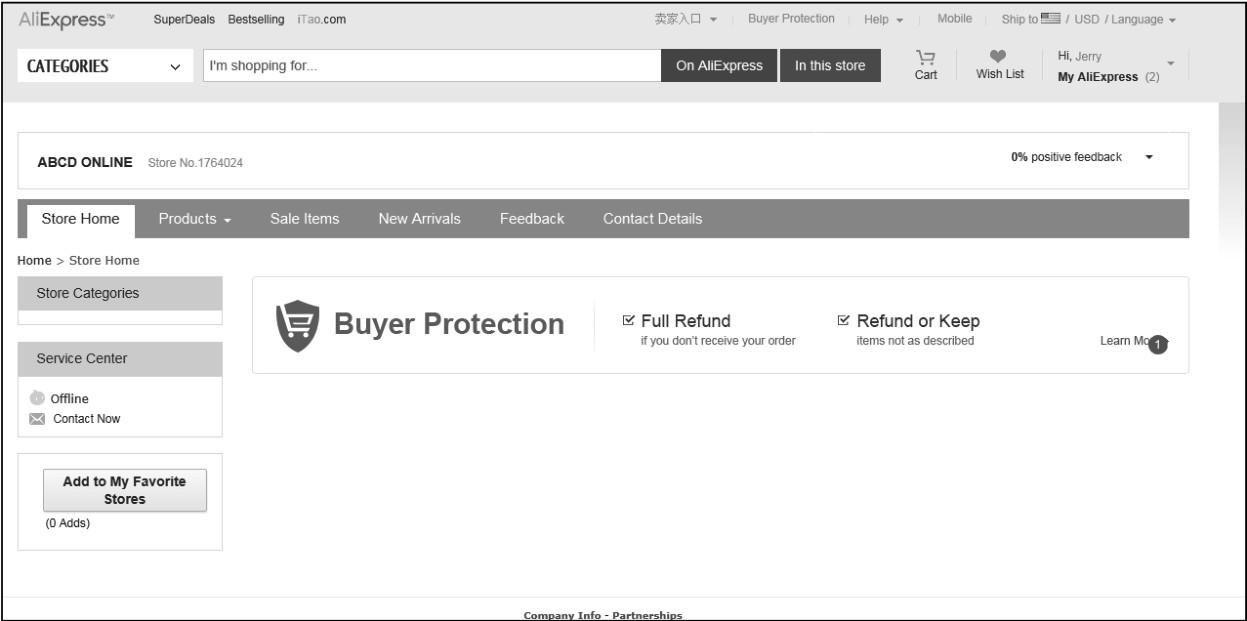Go to the Bestselling page
Image resolution: width=1247 pixels, height=621 pixels.
pos(257,21)
